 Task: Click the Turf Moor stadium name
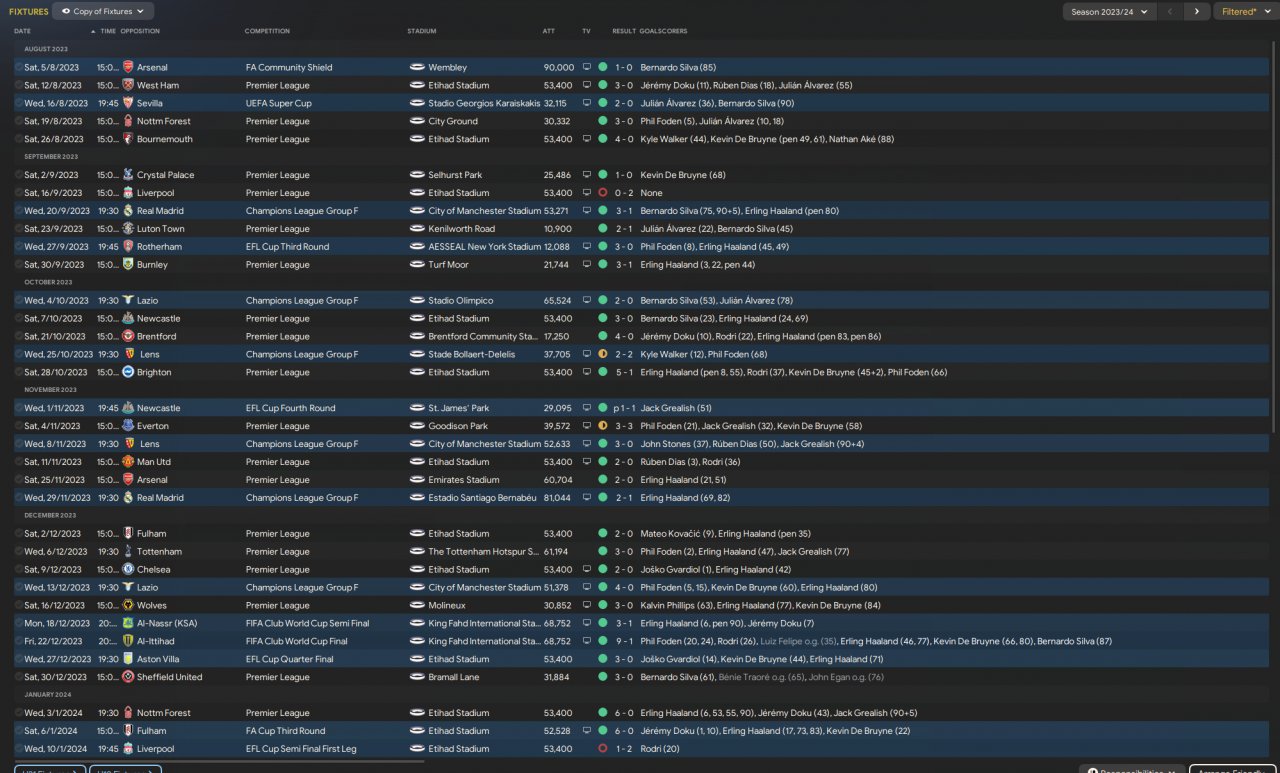tap(448, 265)
